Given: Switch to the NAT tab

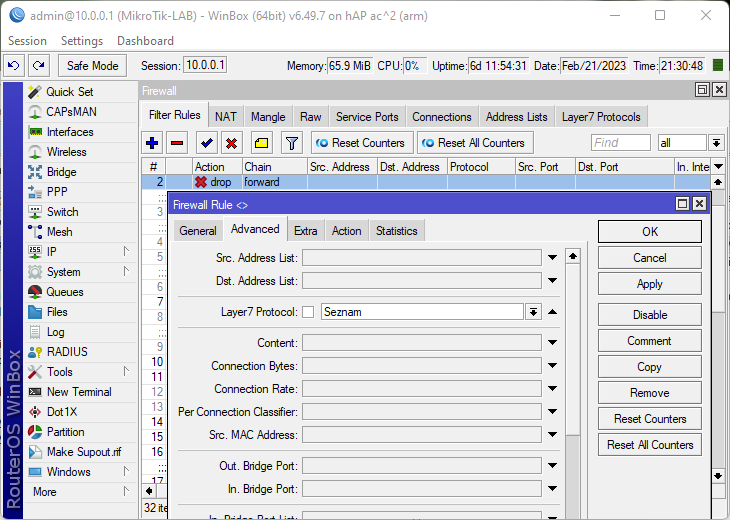Looking at the screenshot, I should (x=226, y=117).
